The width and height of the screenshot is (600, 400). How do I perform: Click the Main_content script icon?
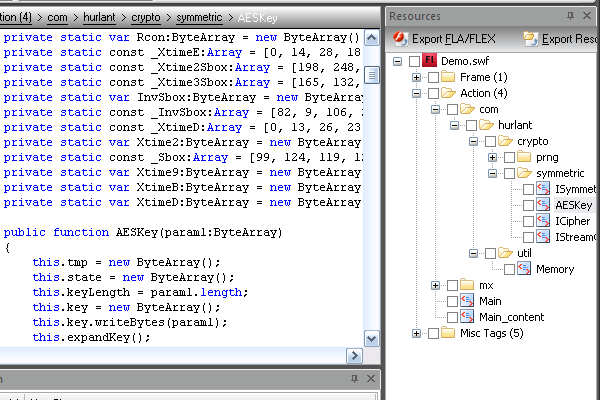[467, 317]
